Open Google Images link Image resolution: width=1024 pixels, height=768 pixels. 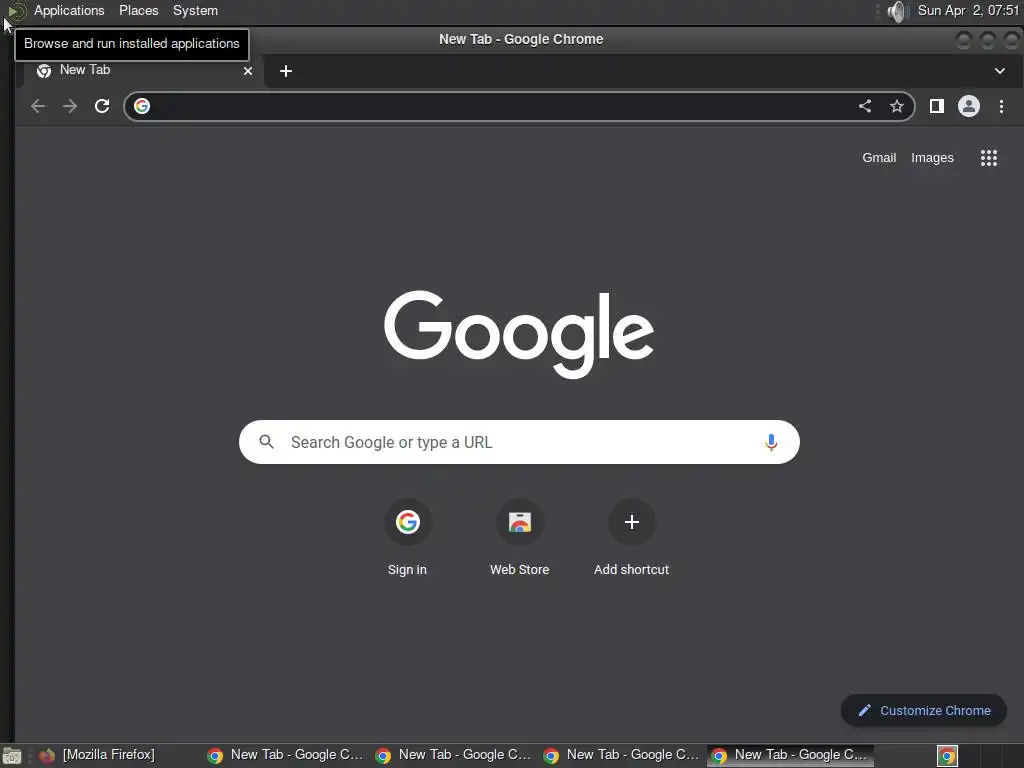click(932, 157)
